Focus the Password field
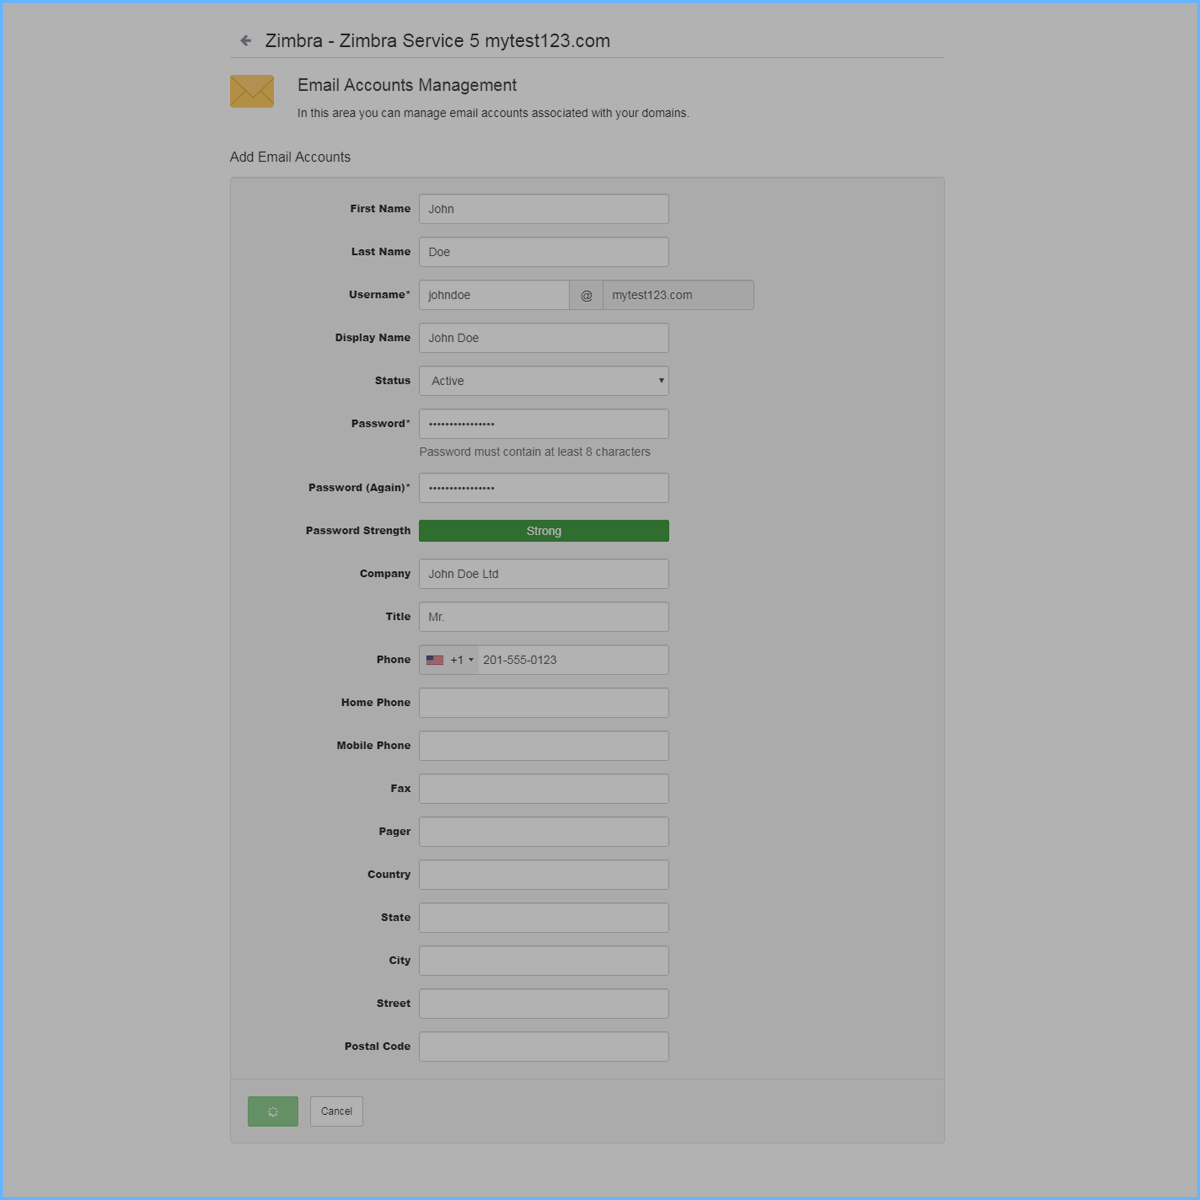Screen dimensions: 1200x1200 544,424
